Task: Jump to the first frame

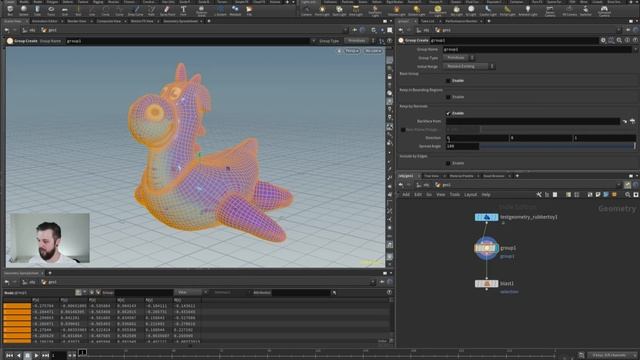Action: tap(9, 356)
